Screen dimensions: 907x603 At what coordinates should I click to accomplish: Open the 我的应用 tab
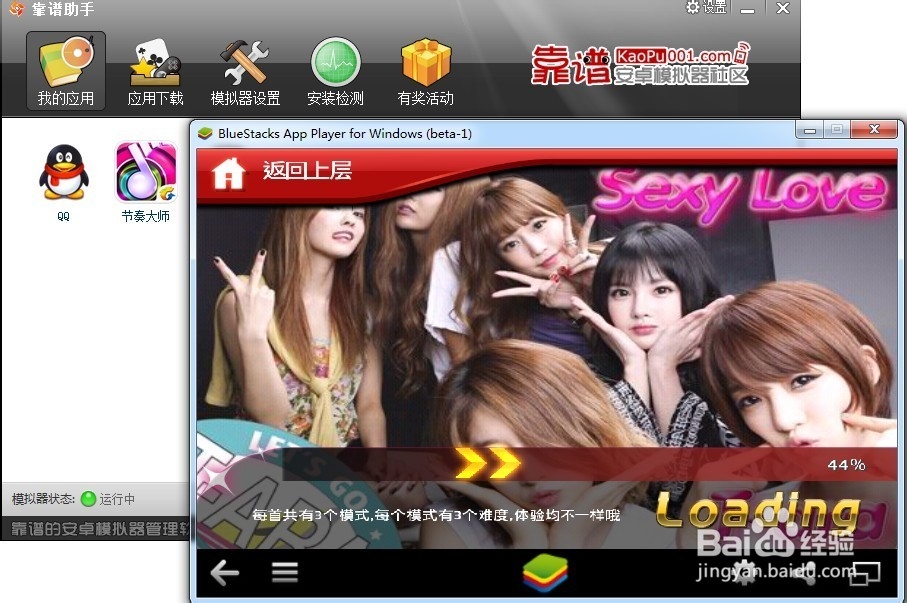(x=66, y=71)
